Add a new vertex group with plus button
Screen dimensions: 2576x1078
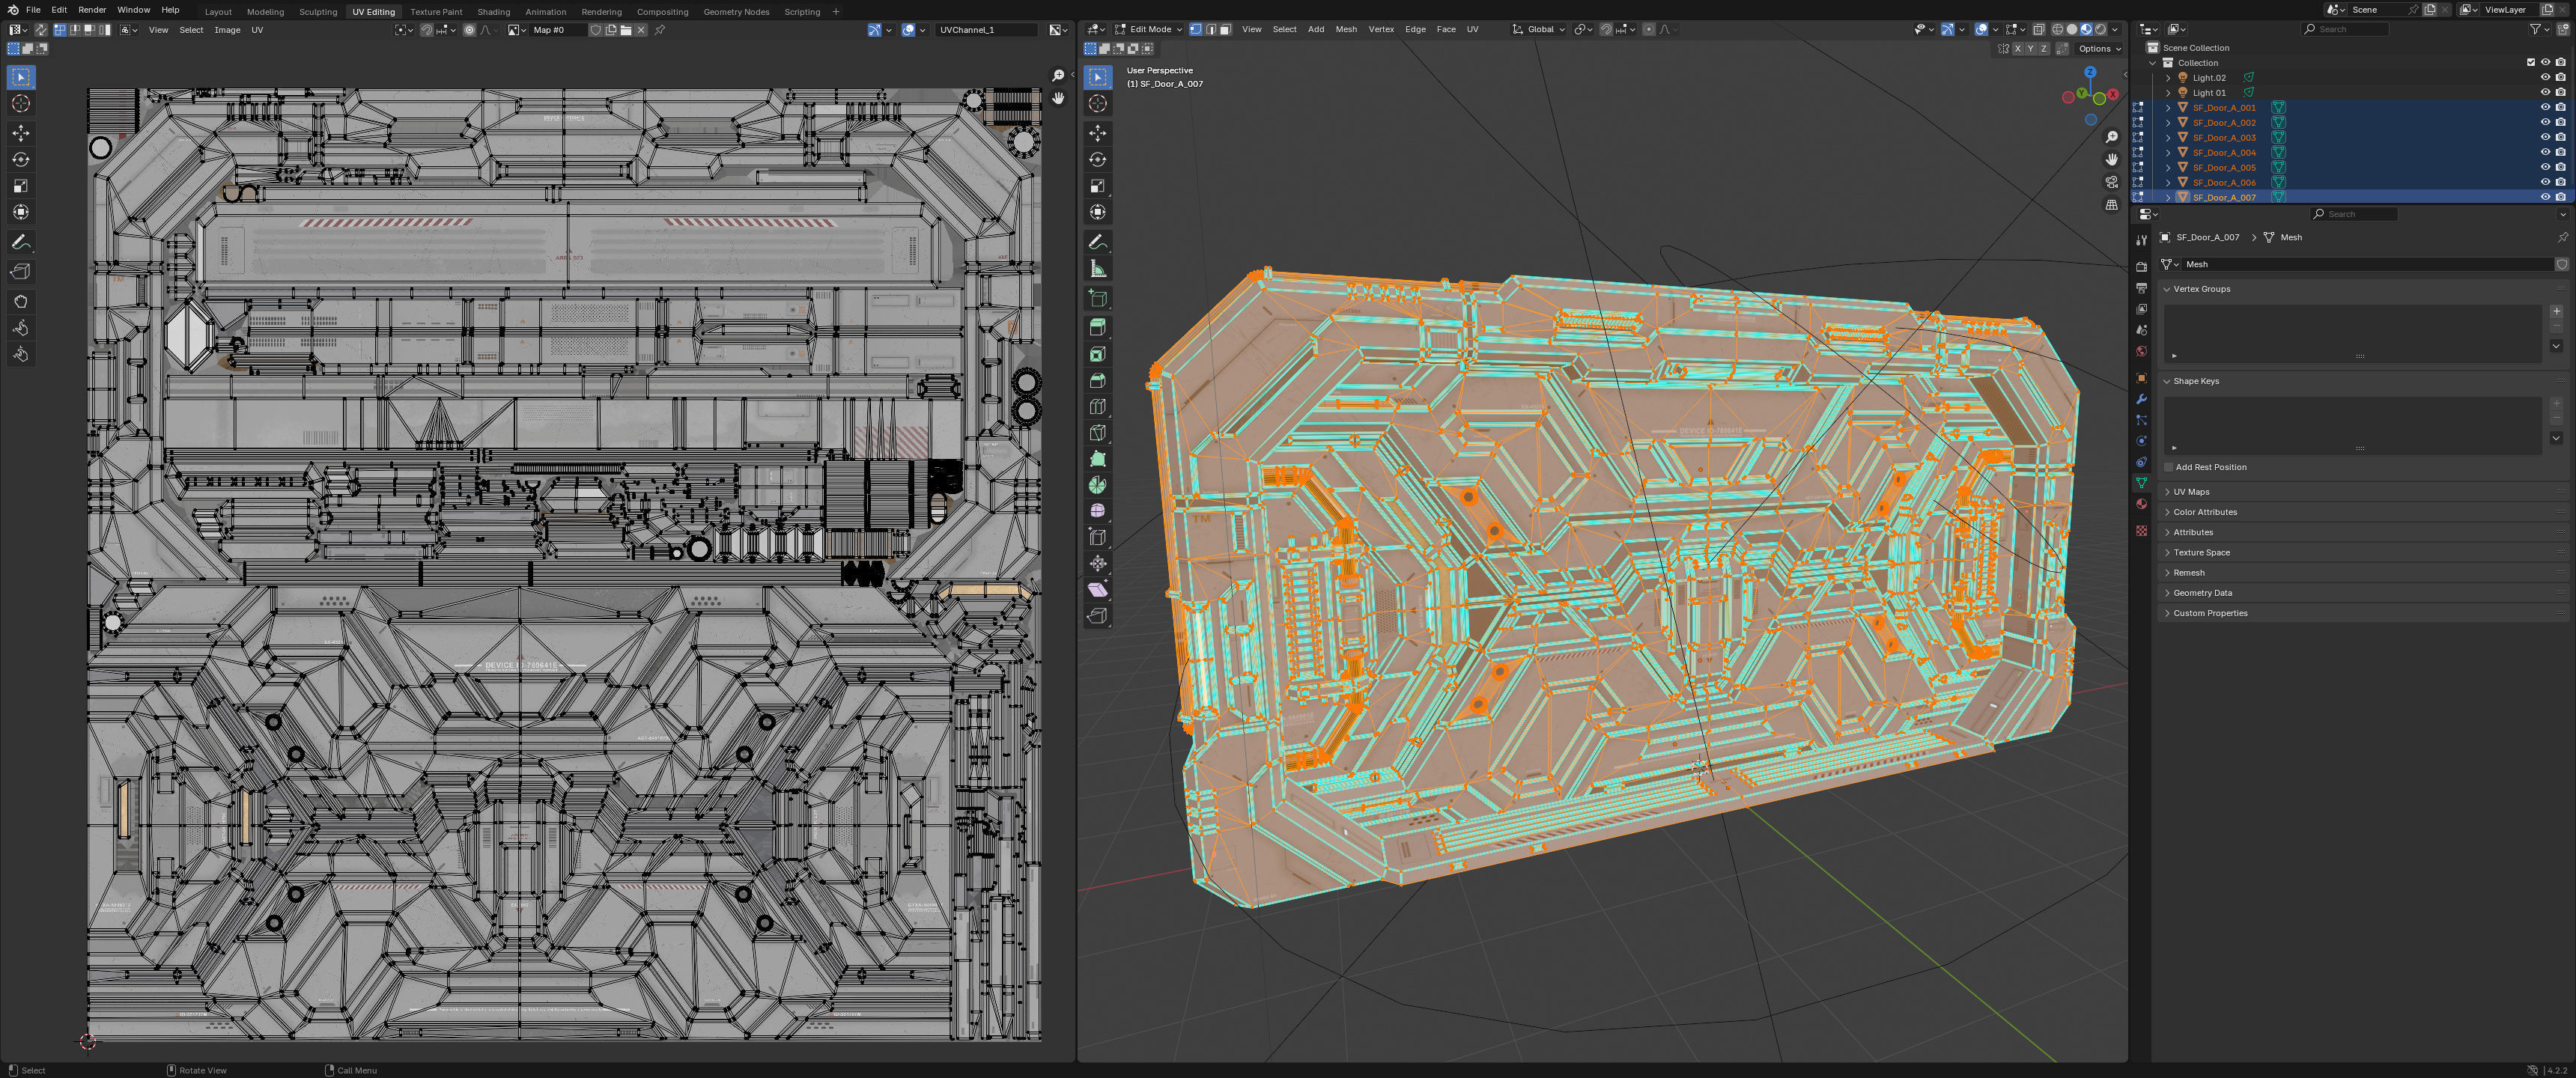(2556, 311)
